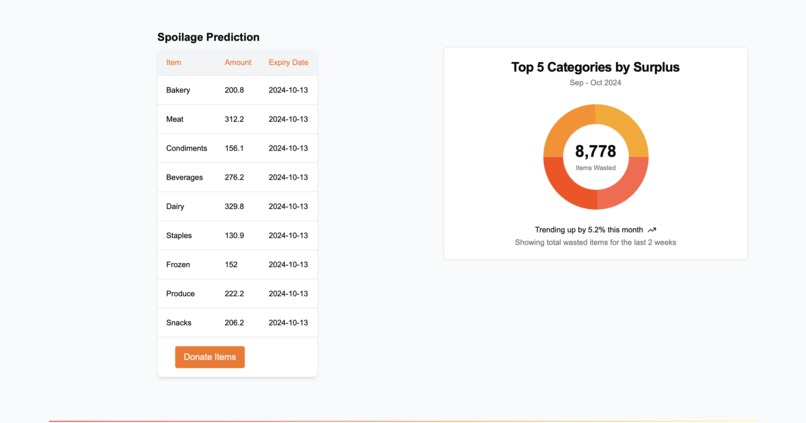Viewport: 806px width, 423px height.
Task: Click the Meat table row
Action: (x=237, y=119)
